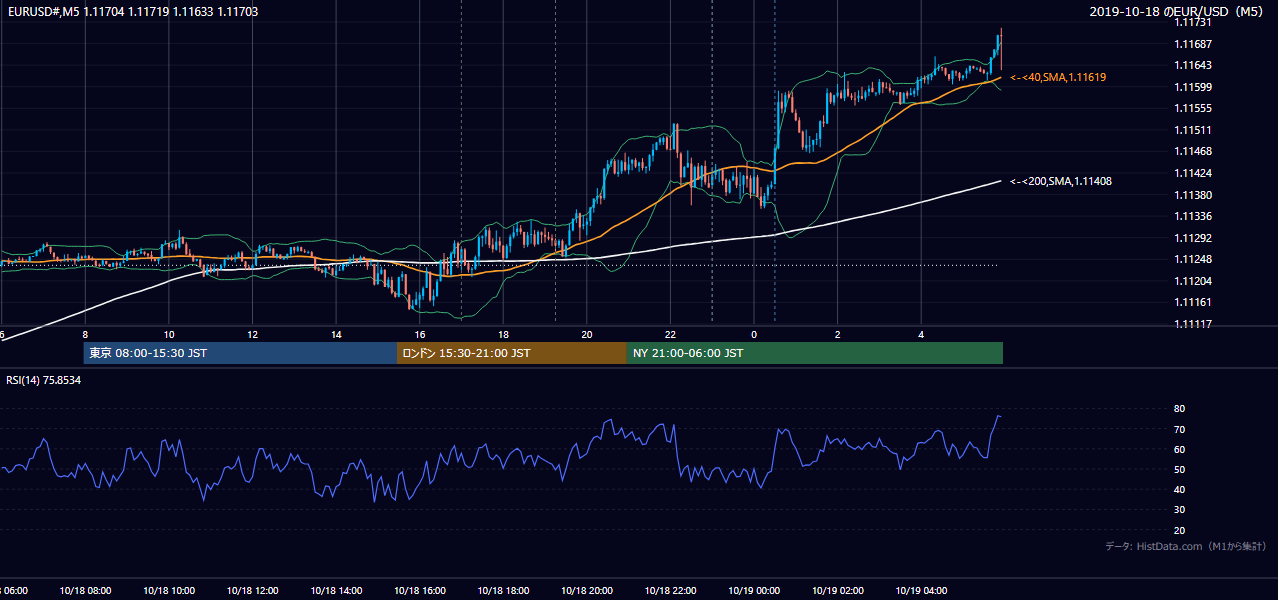Click price axis value 1.11424
The height and width of the screenshot is (600, 1278).
[1192, 173]
